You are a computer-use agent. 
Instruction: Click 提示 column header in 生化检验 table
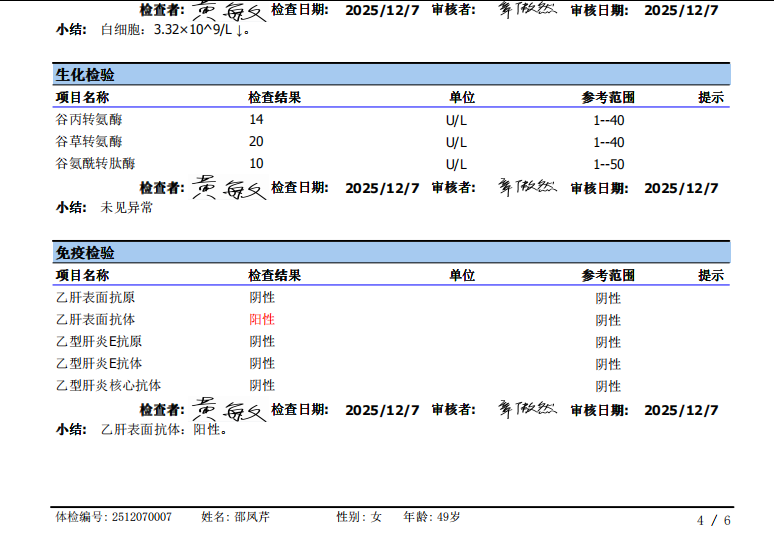pos(711,98)
